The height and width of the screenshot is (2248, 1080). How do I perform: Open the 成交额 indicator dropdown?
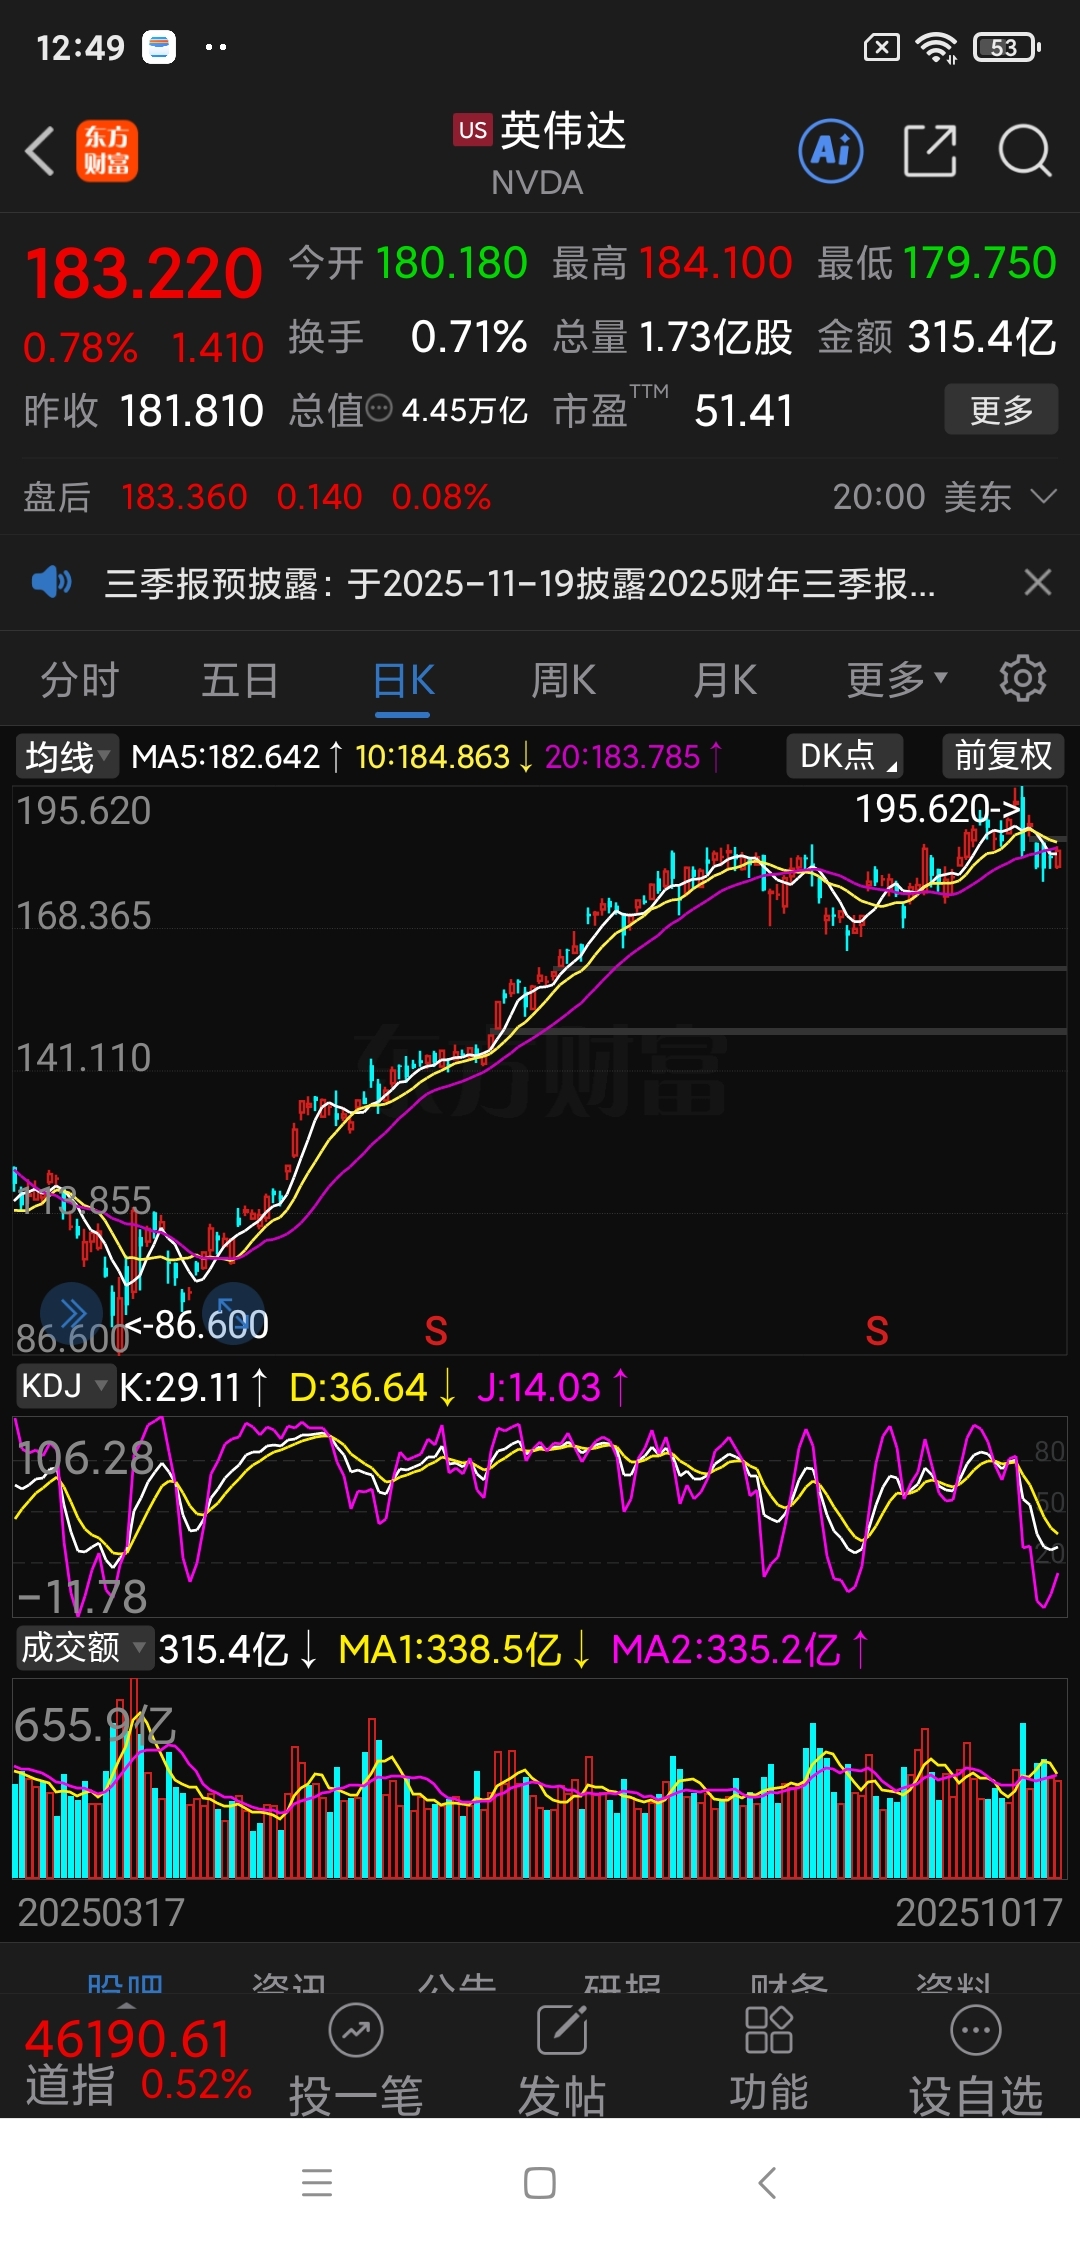(x=84, y=1647)
